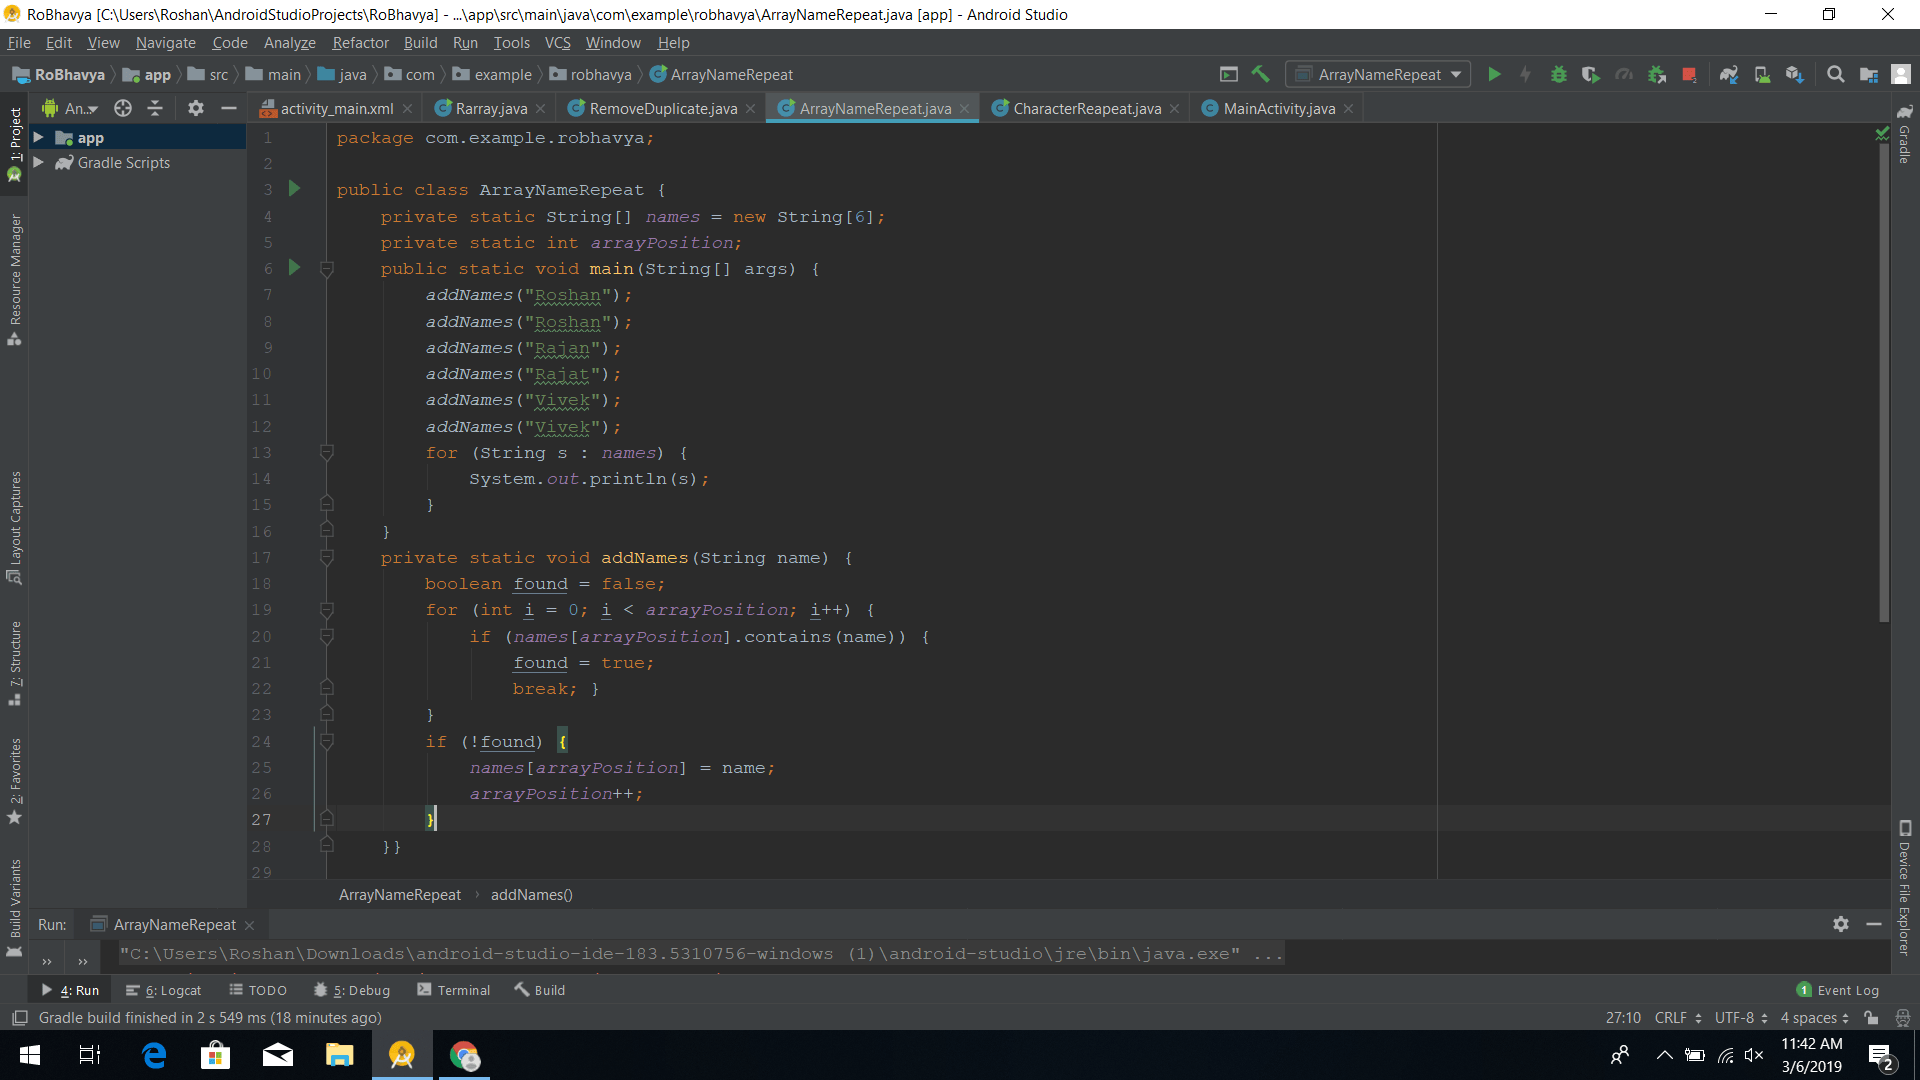The image size is (1920, 1080).
Task: Open Chrome from taskbar
Action: pos(464,1055)
